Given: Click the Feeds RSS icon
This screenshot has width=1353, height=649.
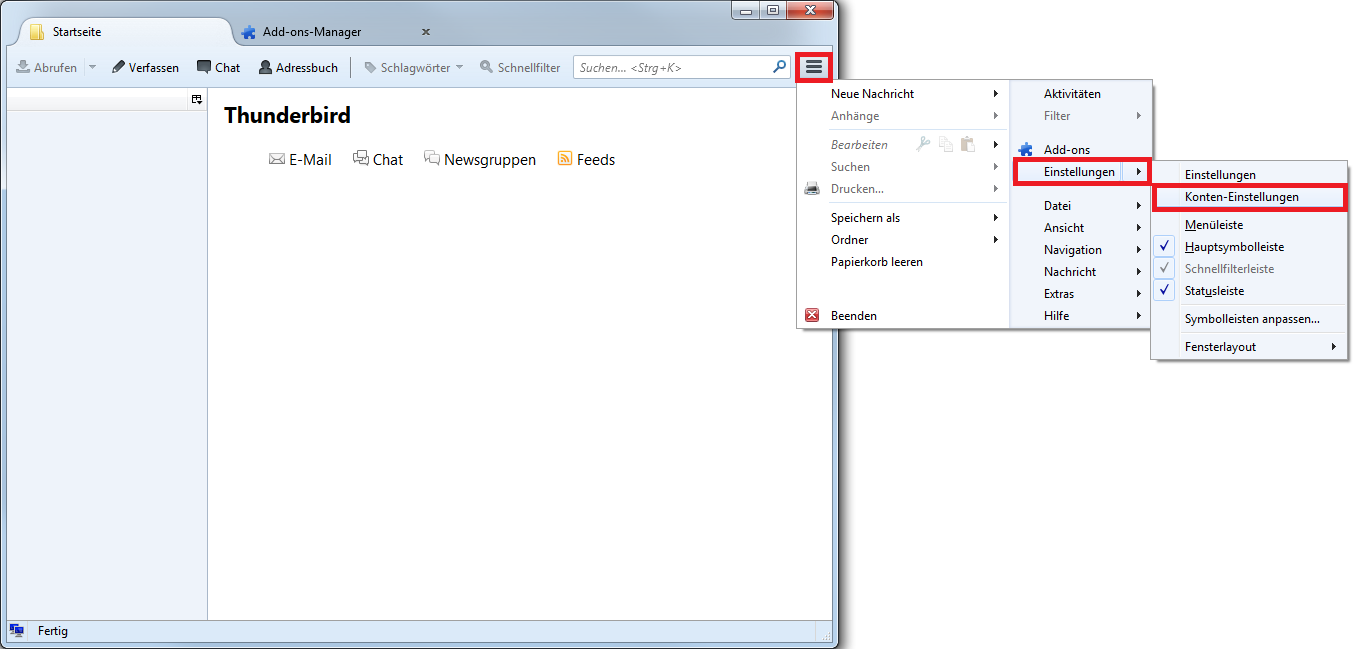Looking at the screenshot, I should coord(565,159).
